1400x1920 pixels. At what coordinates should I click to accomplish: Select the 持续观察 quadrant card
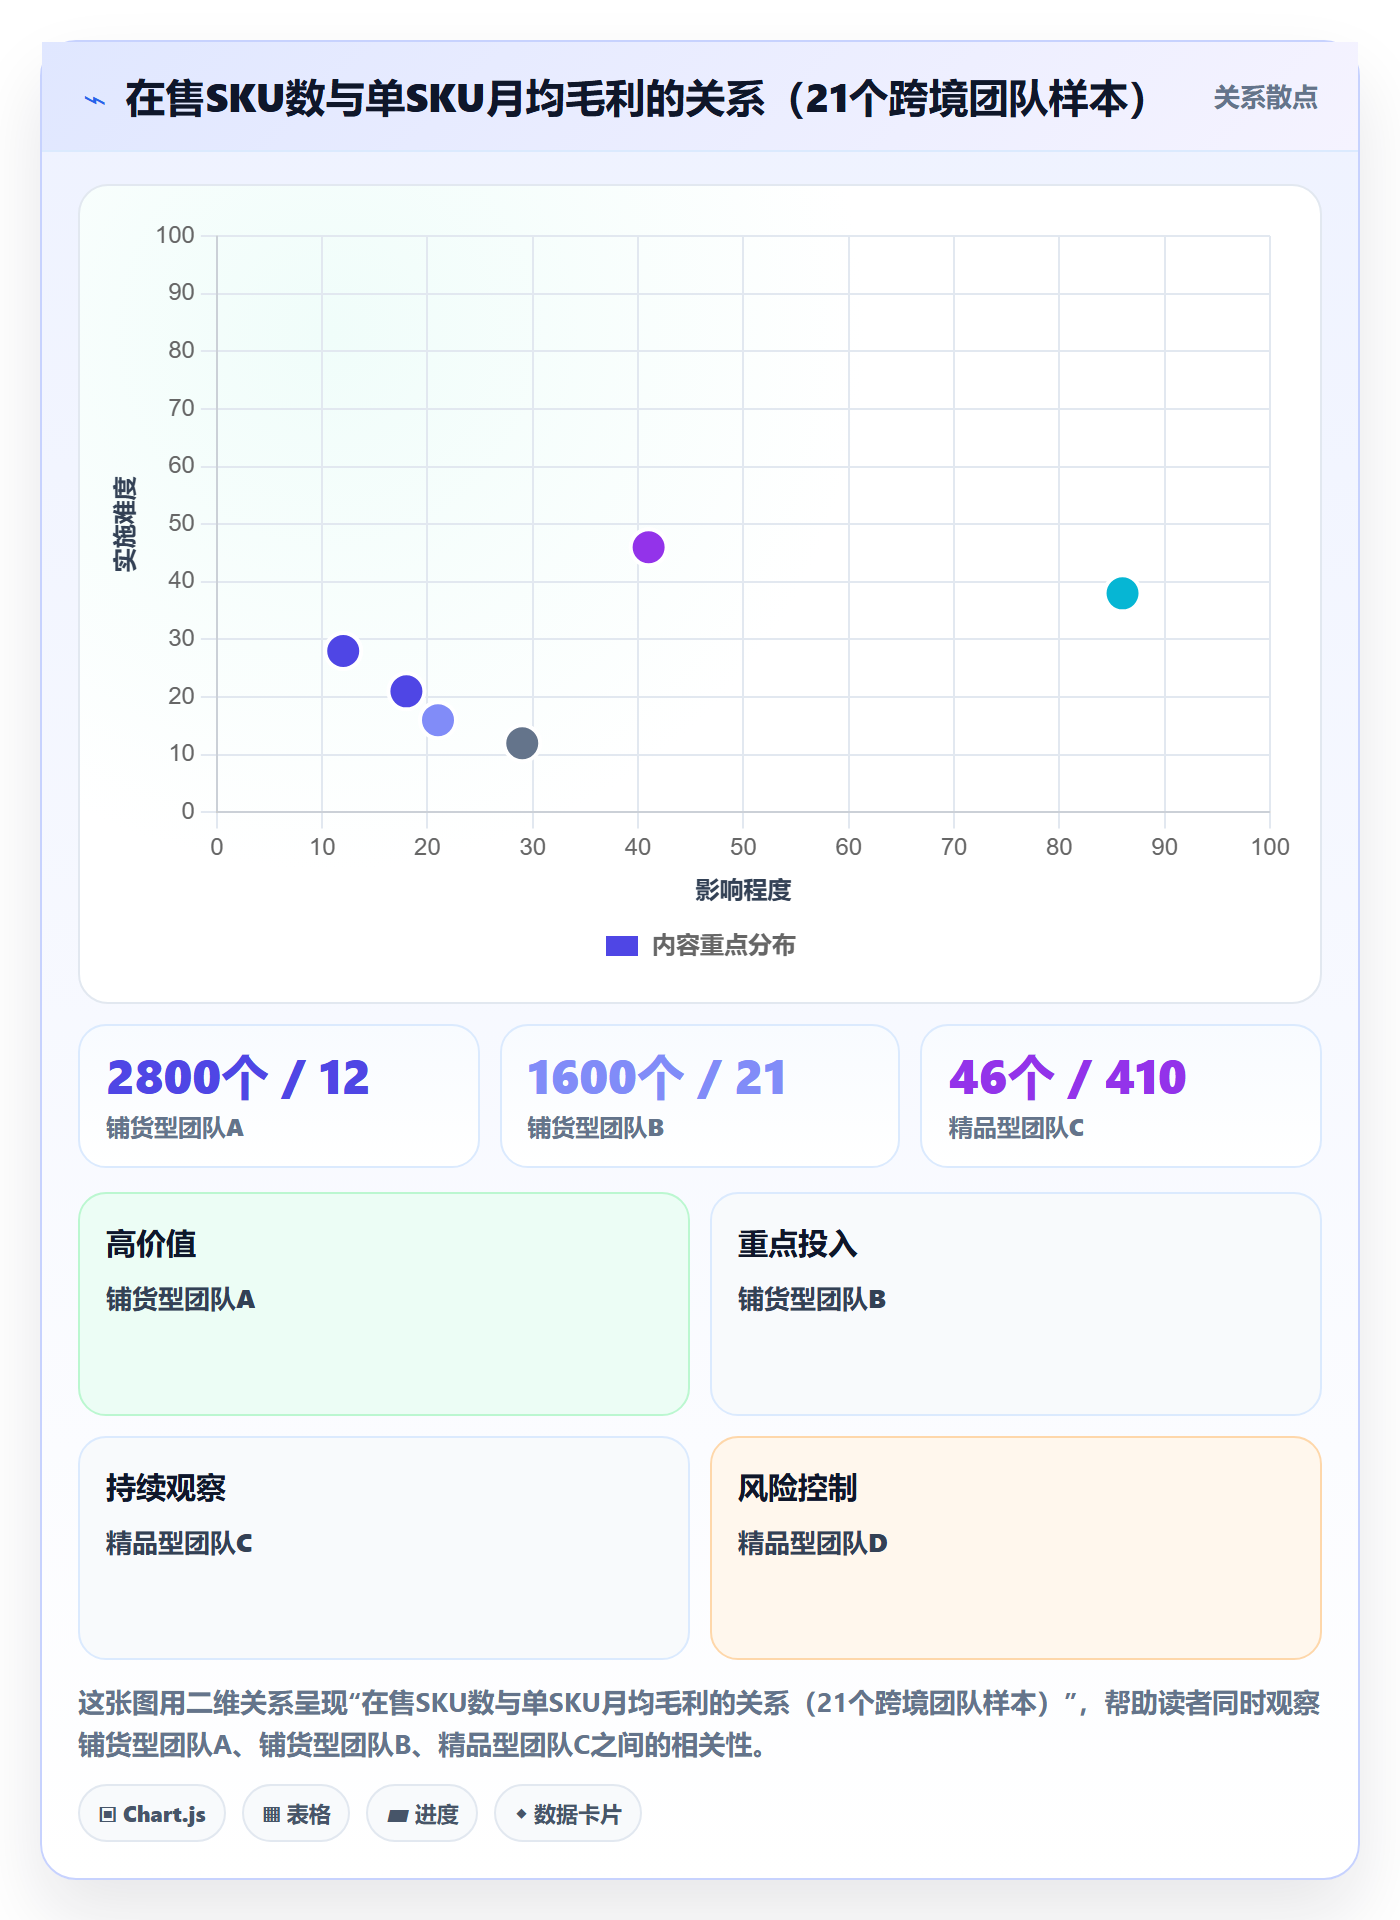click(384, 1548)
